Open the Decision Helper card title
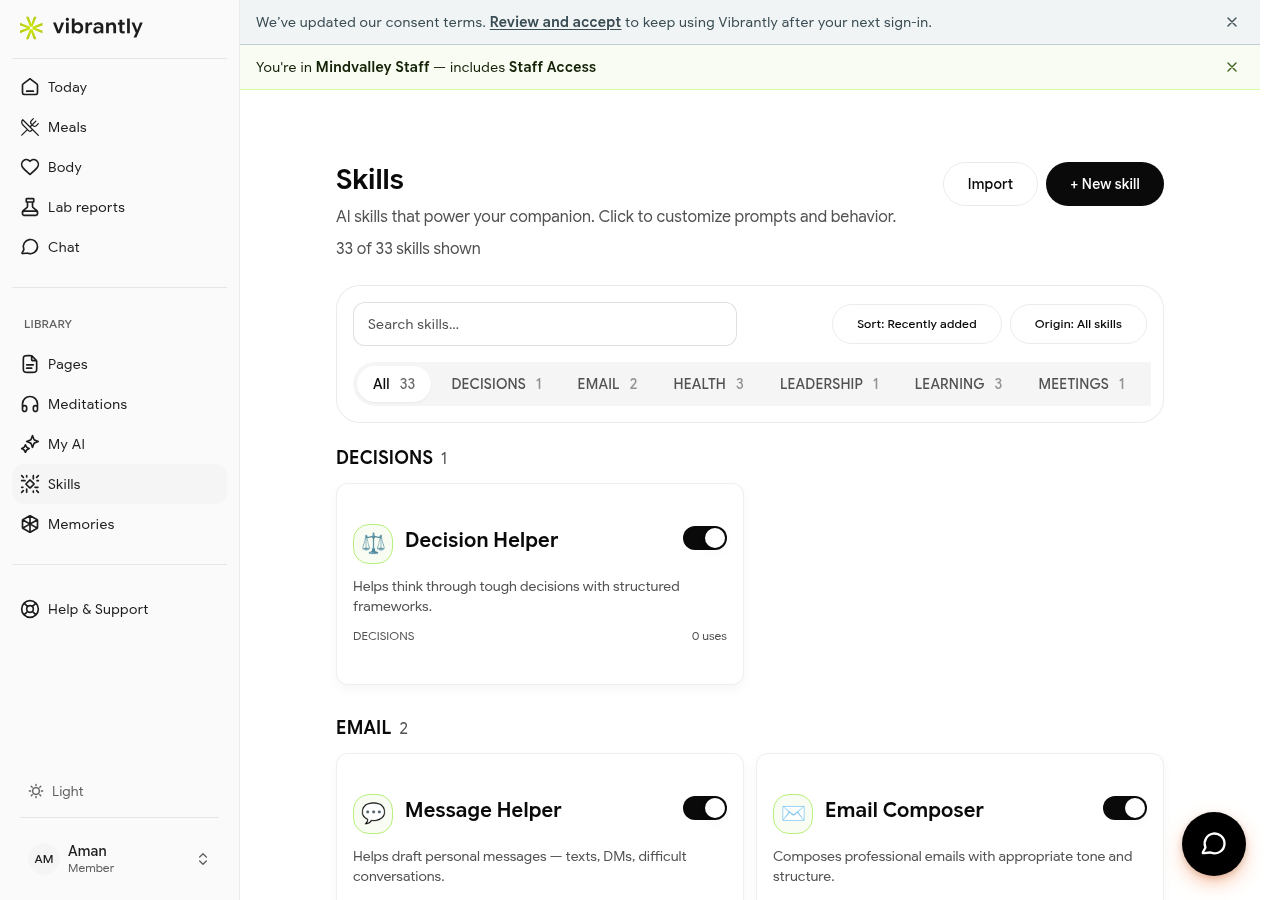The width and height of the screenshot is (1280, 900). (481, 540)
